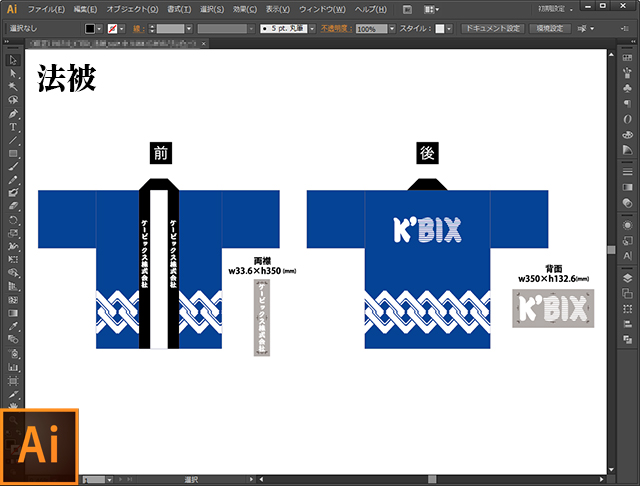
Task: Select the Rotate tool
Action: tap(13, 220)
